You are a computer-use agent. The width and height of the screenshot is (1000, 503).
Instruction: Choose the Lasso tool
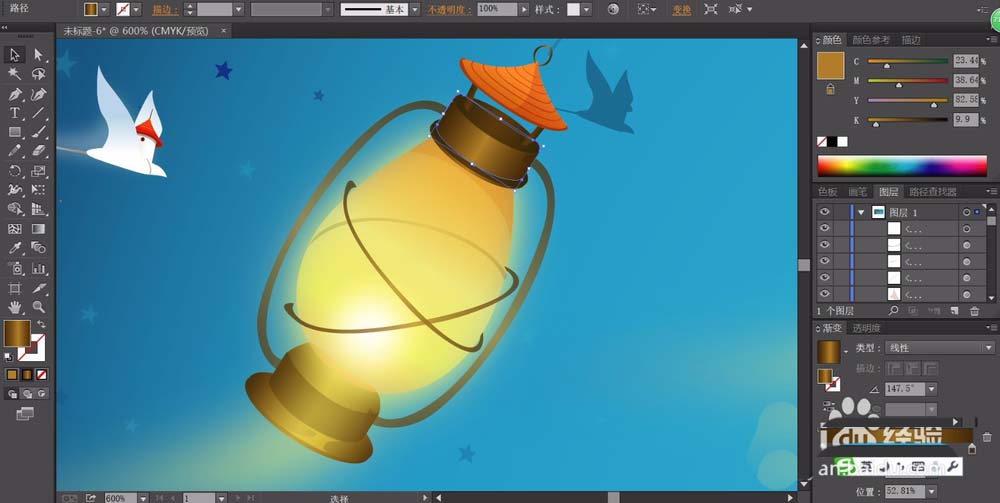pyautogui.click(x=38, y=74)
